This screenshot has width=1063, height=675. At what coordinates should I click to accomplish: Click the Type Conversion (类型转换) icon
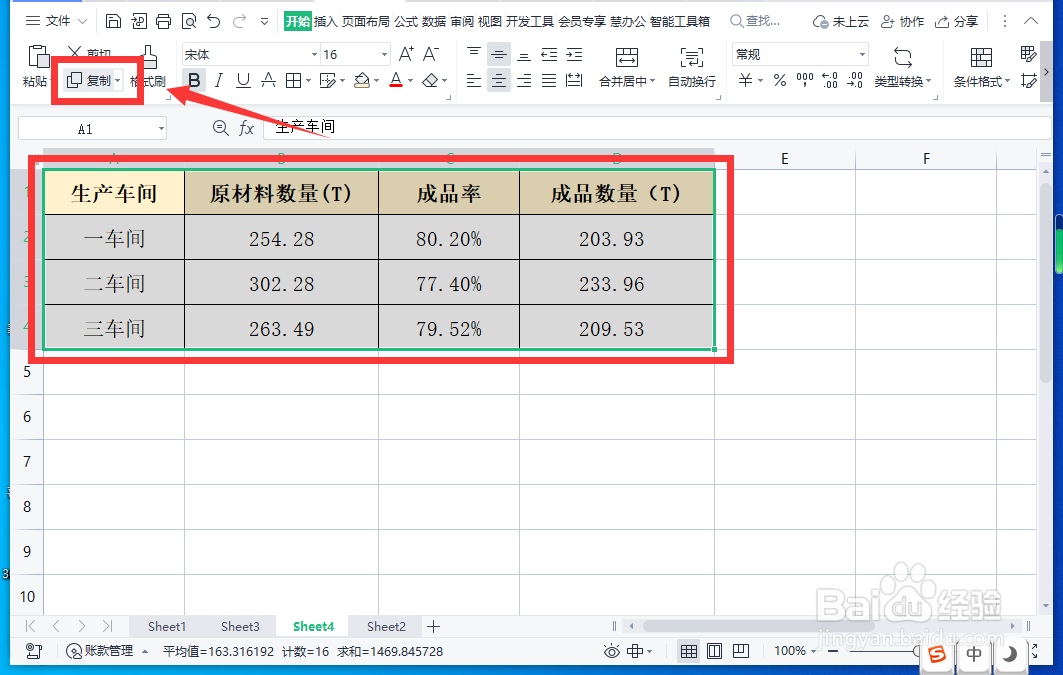(x=903, y=57)
